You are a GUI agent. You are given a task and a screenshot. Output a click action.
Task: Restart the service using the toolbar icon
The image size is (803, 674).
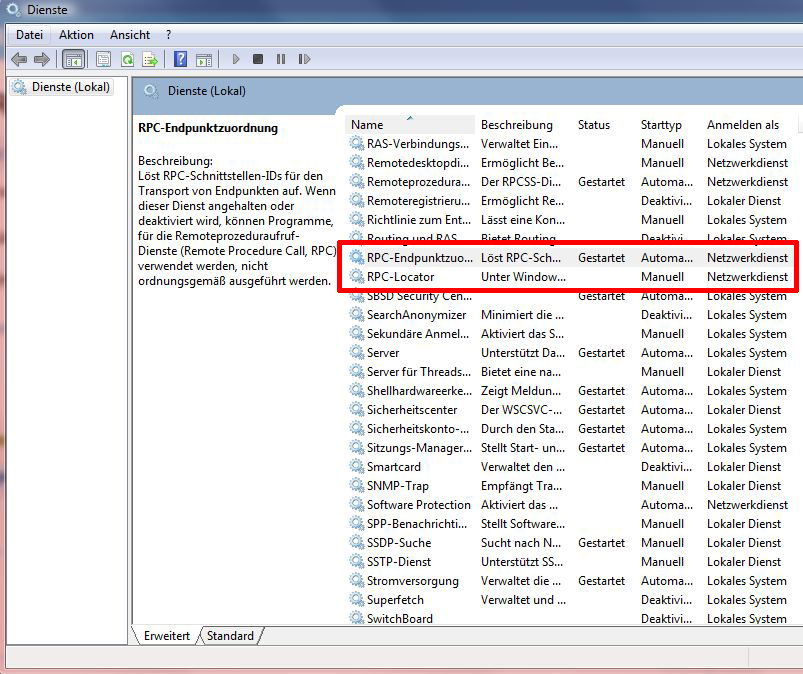point(303,59)
